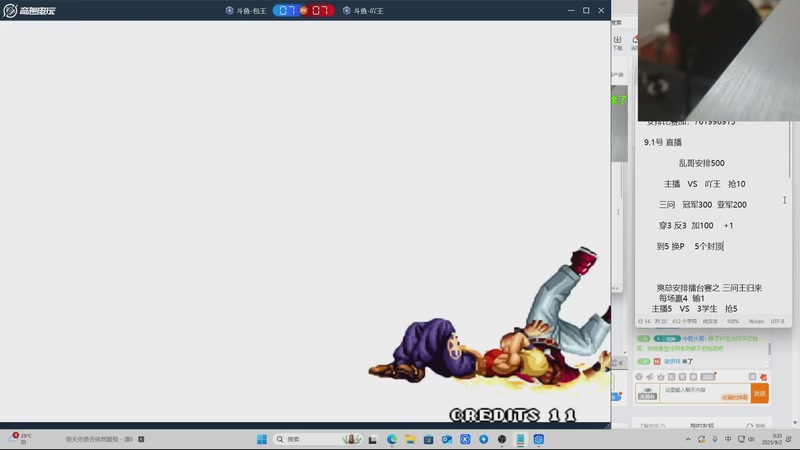Open the taskbar clock and date
This screenshot has height=450, width=800.
click(774, 439)
